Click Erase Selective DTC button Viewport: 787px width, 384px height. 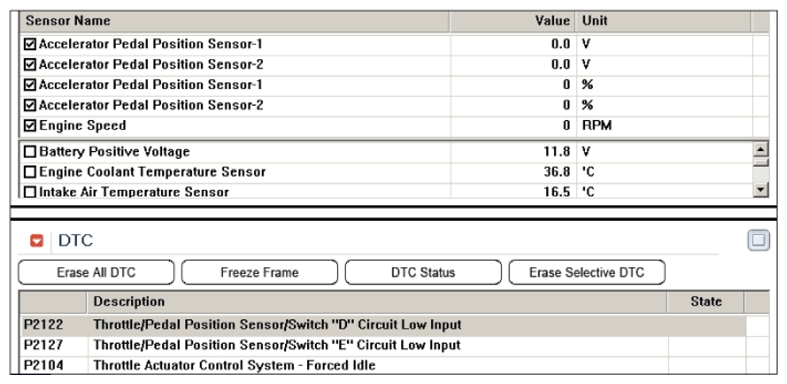(587, 273)
